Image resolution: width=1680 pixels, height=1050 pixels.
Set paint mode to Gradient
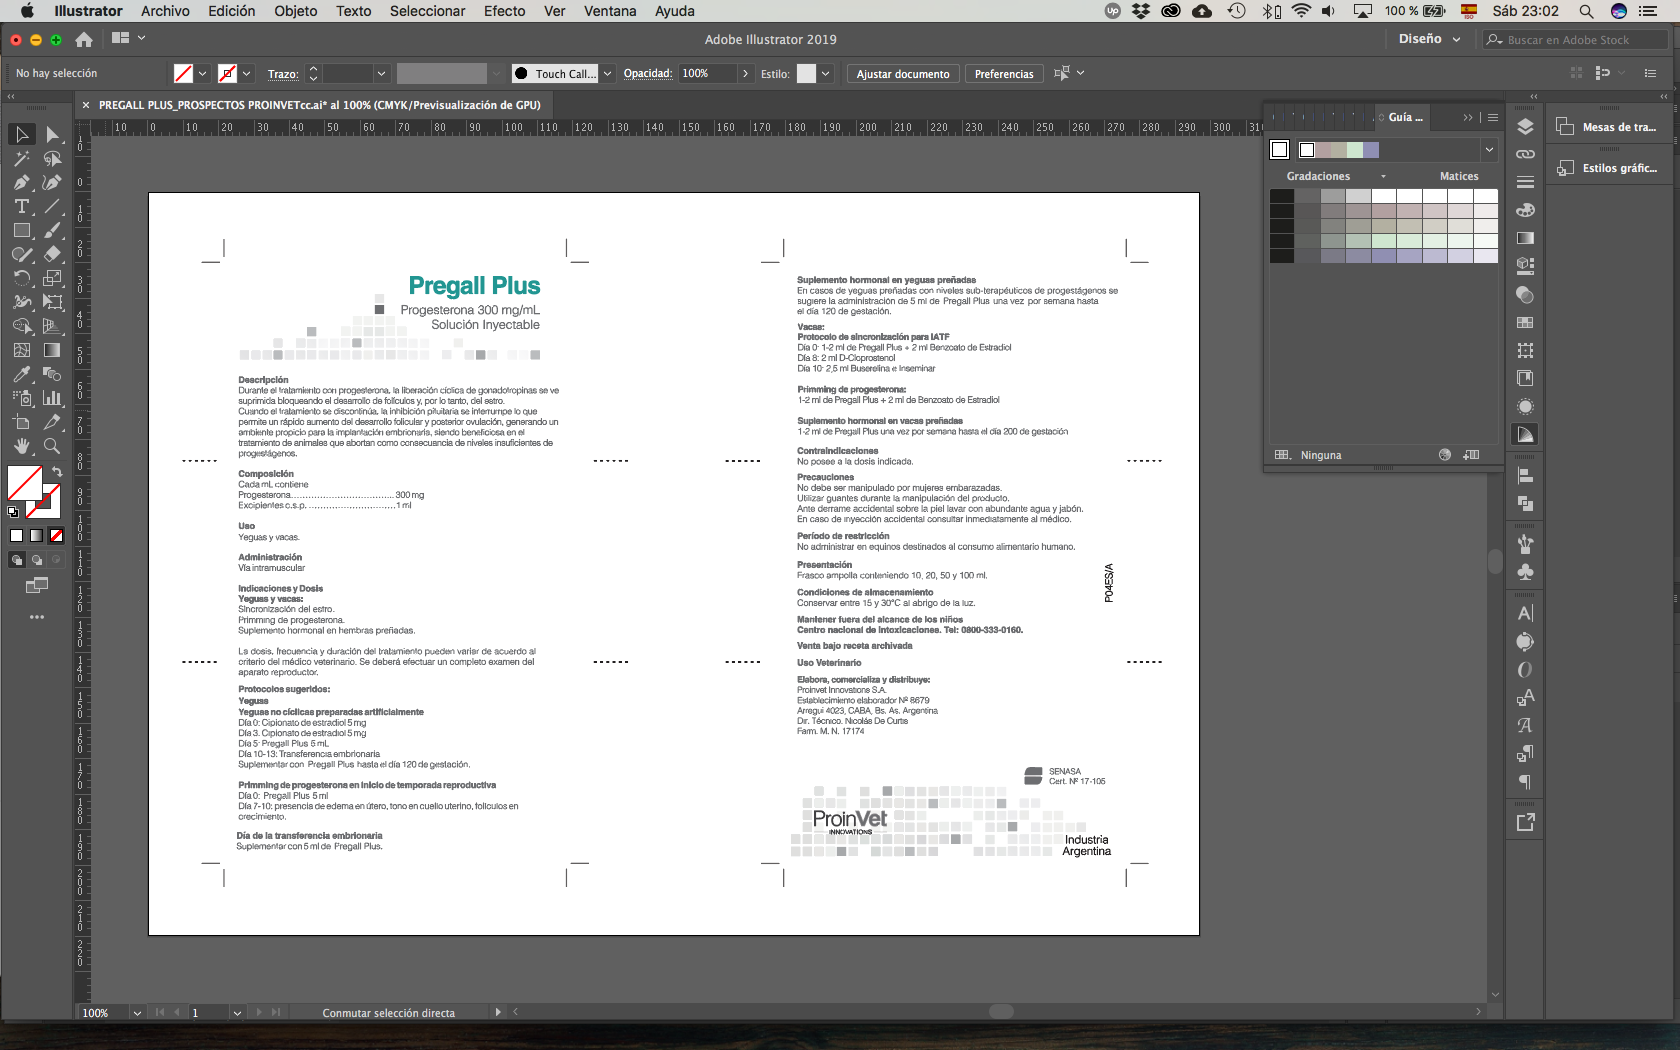(x=36, y=536)
